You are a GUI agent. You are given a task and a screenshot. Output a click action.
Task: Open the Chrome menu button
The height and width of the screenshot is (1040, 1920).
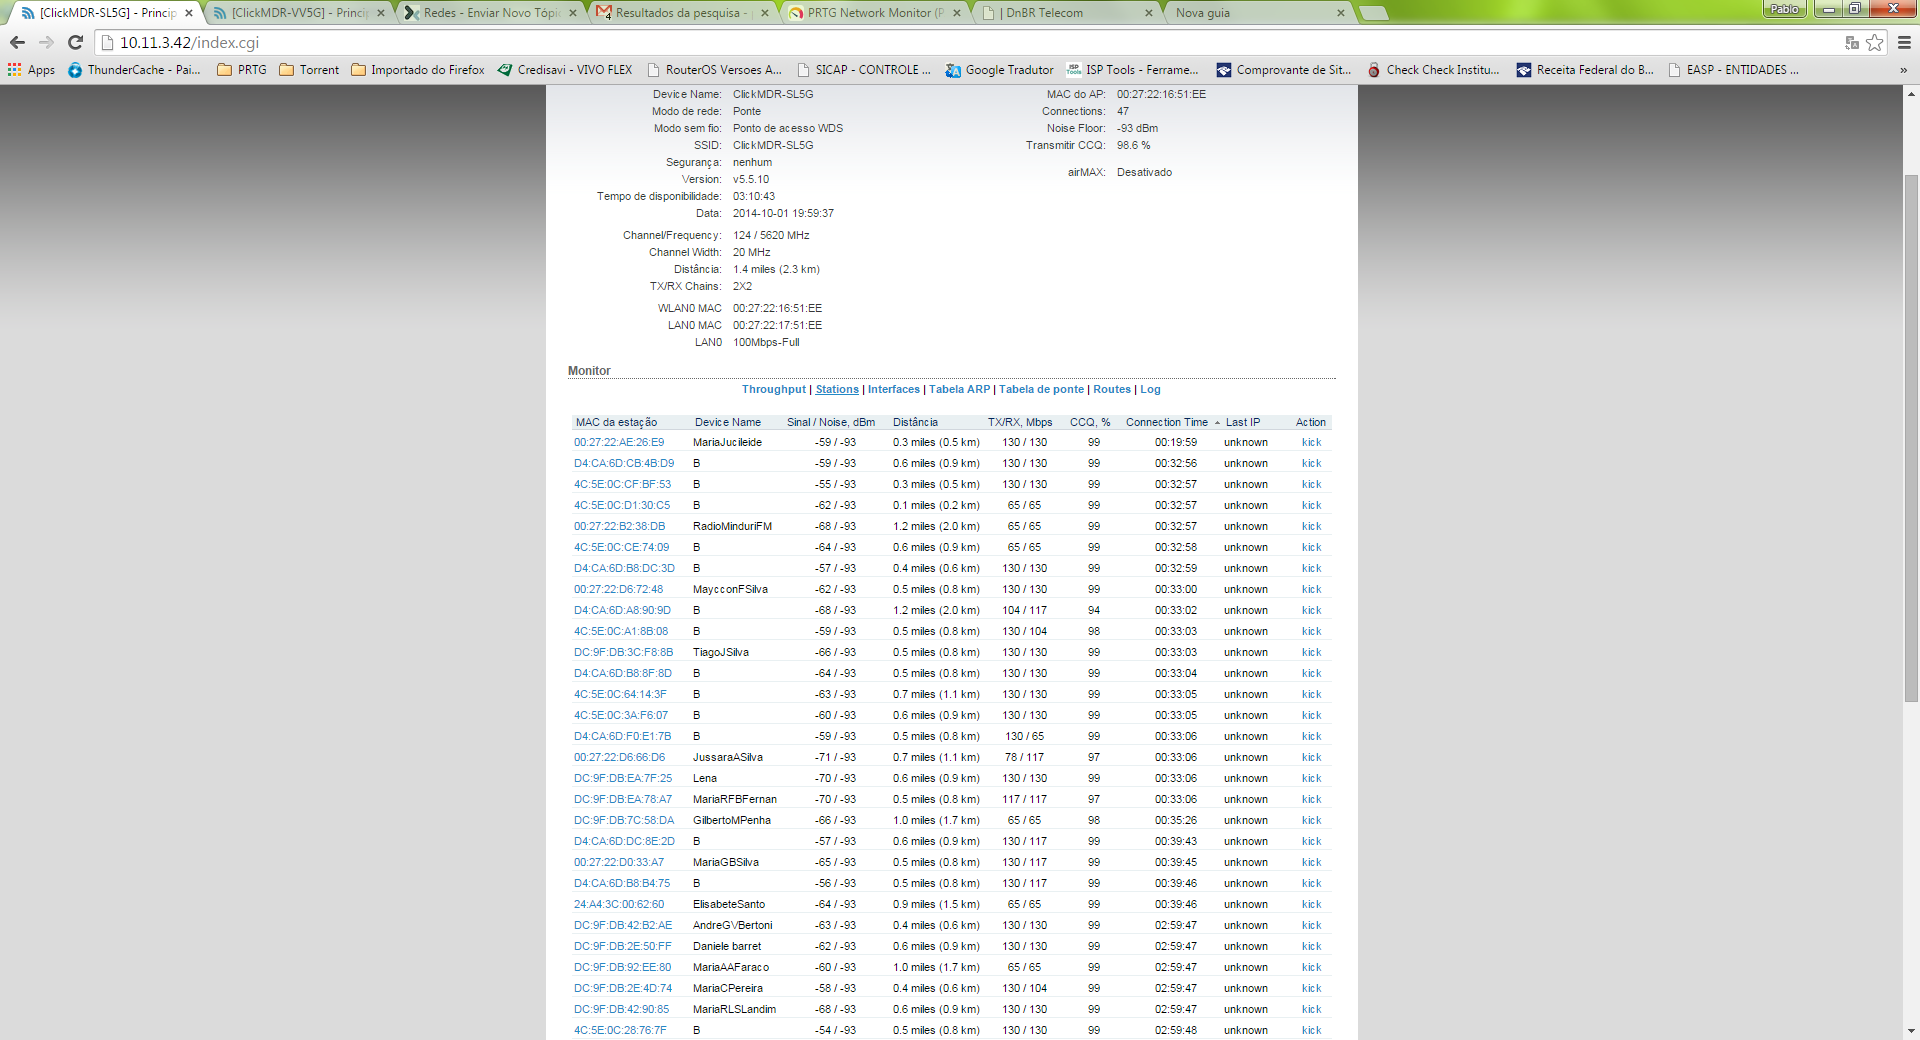pyautogui.click(x=1904, y=42)
